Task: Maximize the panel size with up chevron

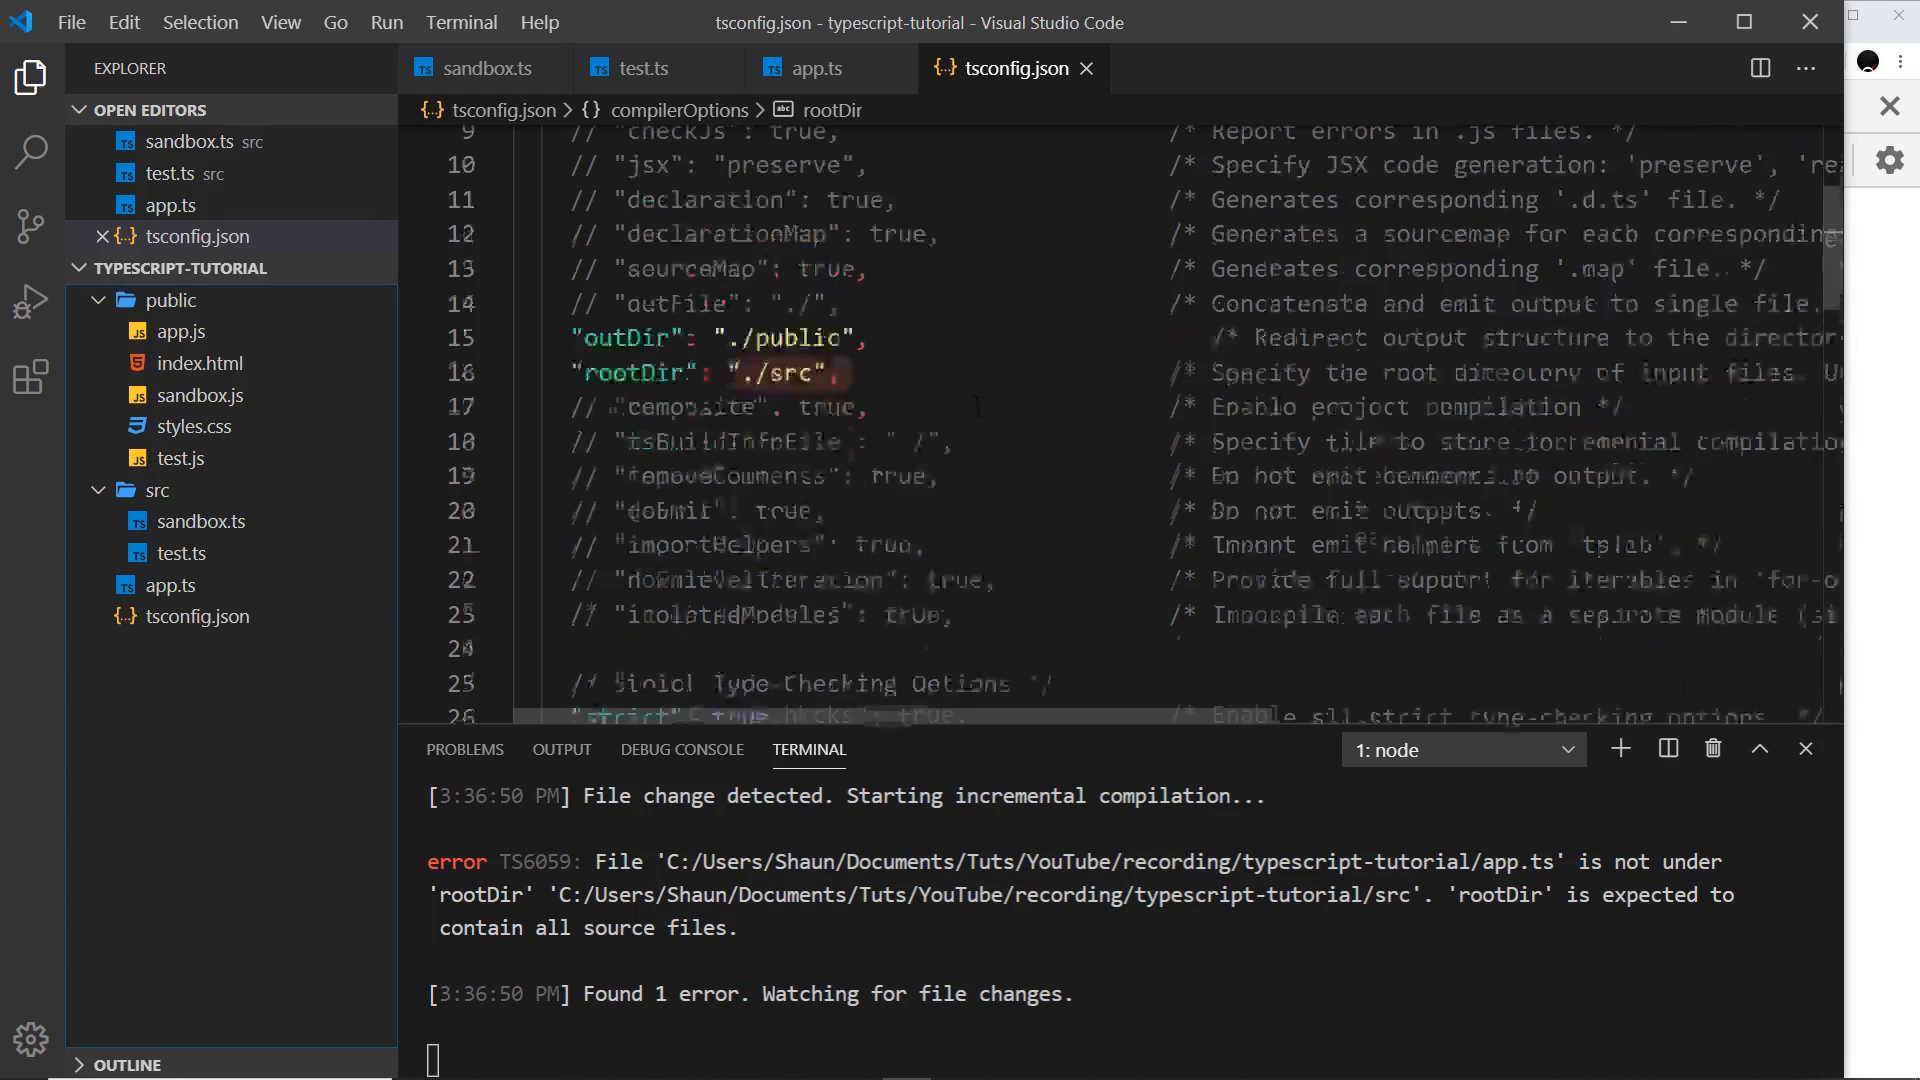Action: click(1760, 749)
